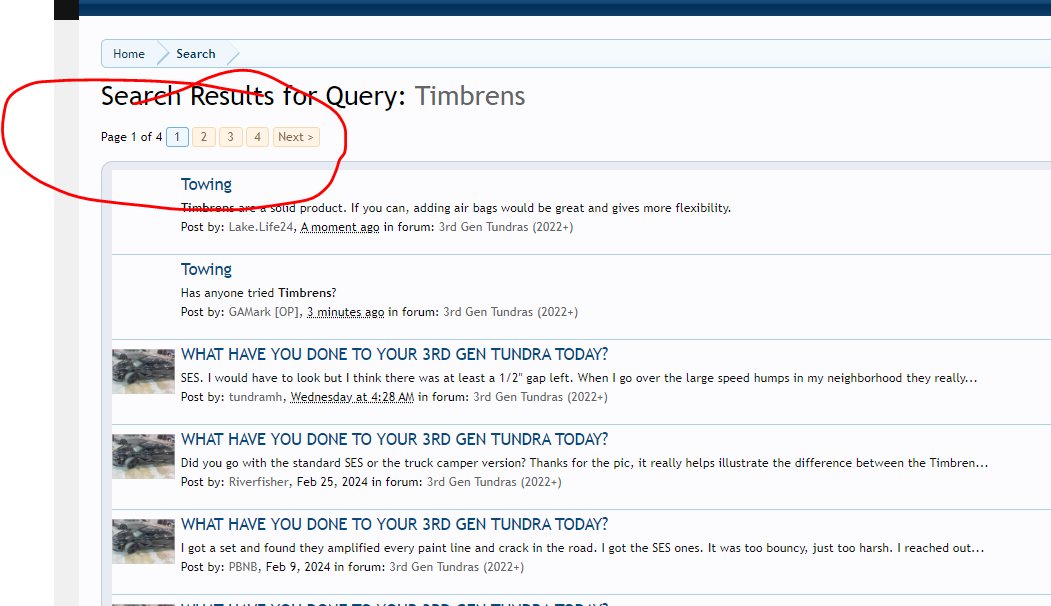The image size is (1051, 606).
Task: Click the 'Wednesday at 4:28 AM' timestamp
Action: point(352,397)
